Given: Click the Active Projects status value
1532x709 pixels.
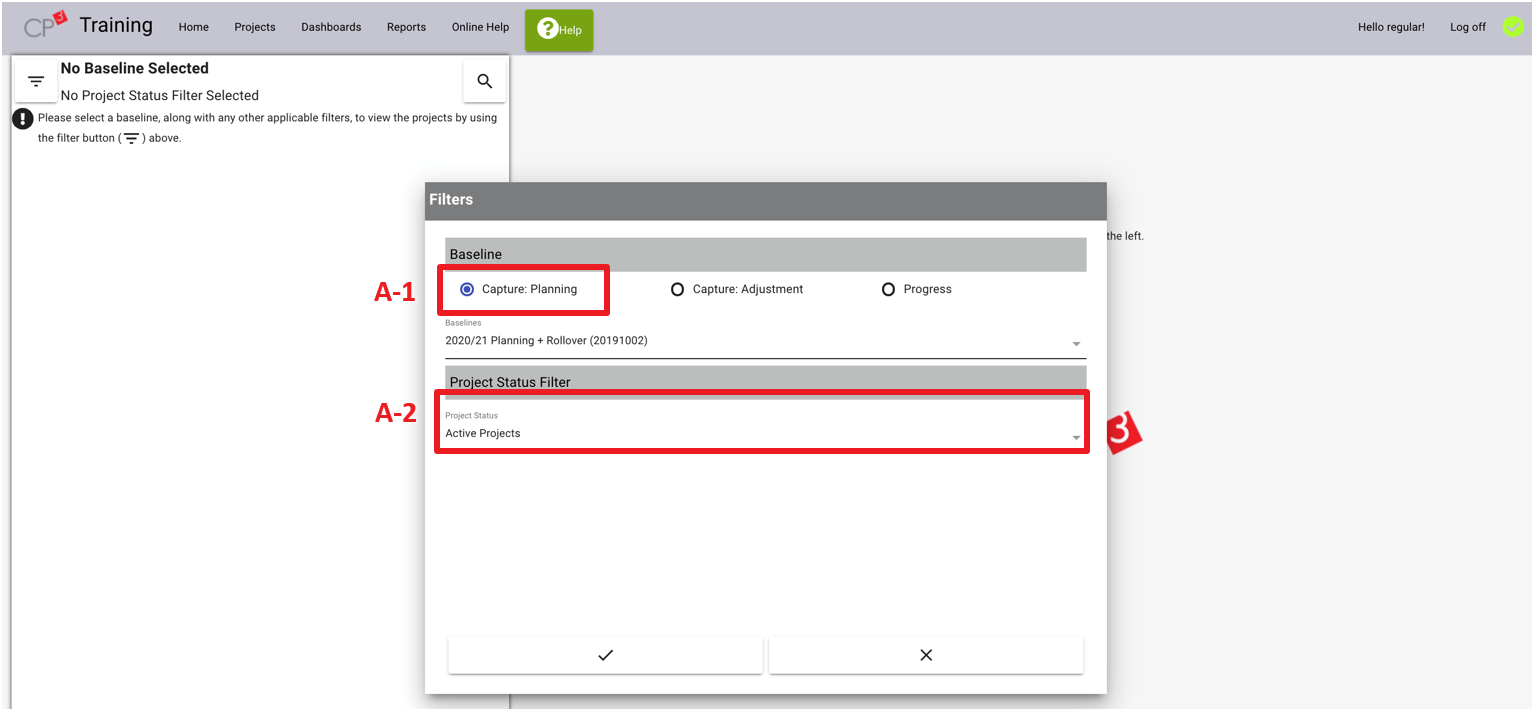Looking at the screenshot, I should 483,434.
